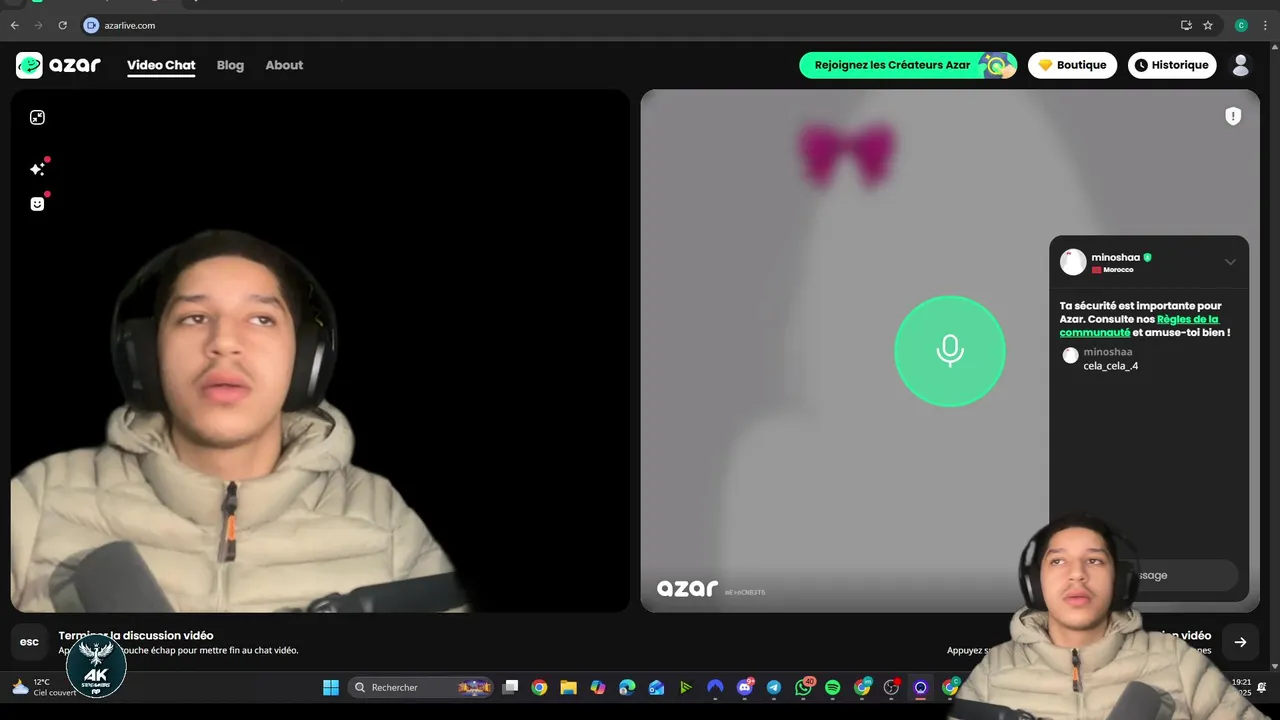Click Rejoignez les Créateurs Azar button
1280x720 pixels.
coord(908,65)
